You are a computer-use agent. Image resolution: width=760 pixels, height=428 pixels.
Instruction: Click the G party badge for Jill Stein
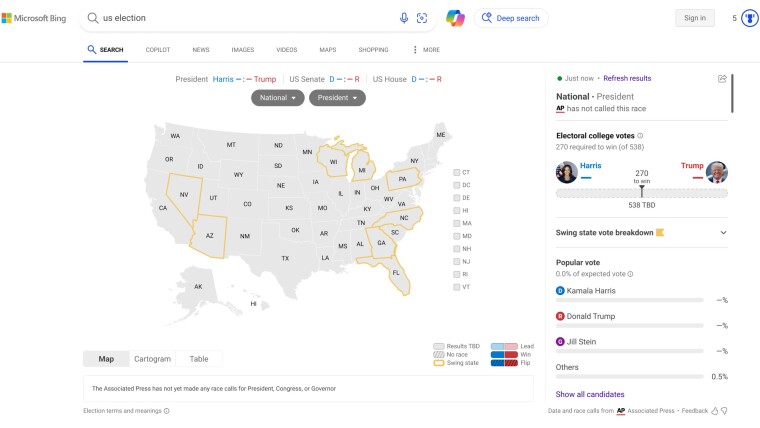click(x=560, y=342)
